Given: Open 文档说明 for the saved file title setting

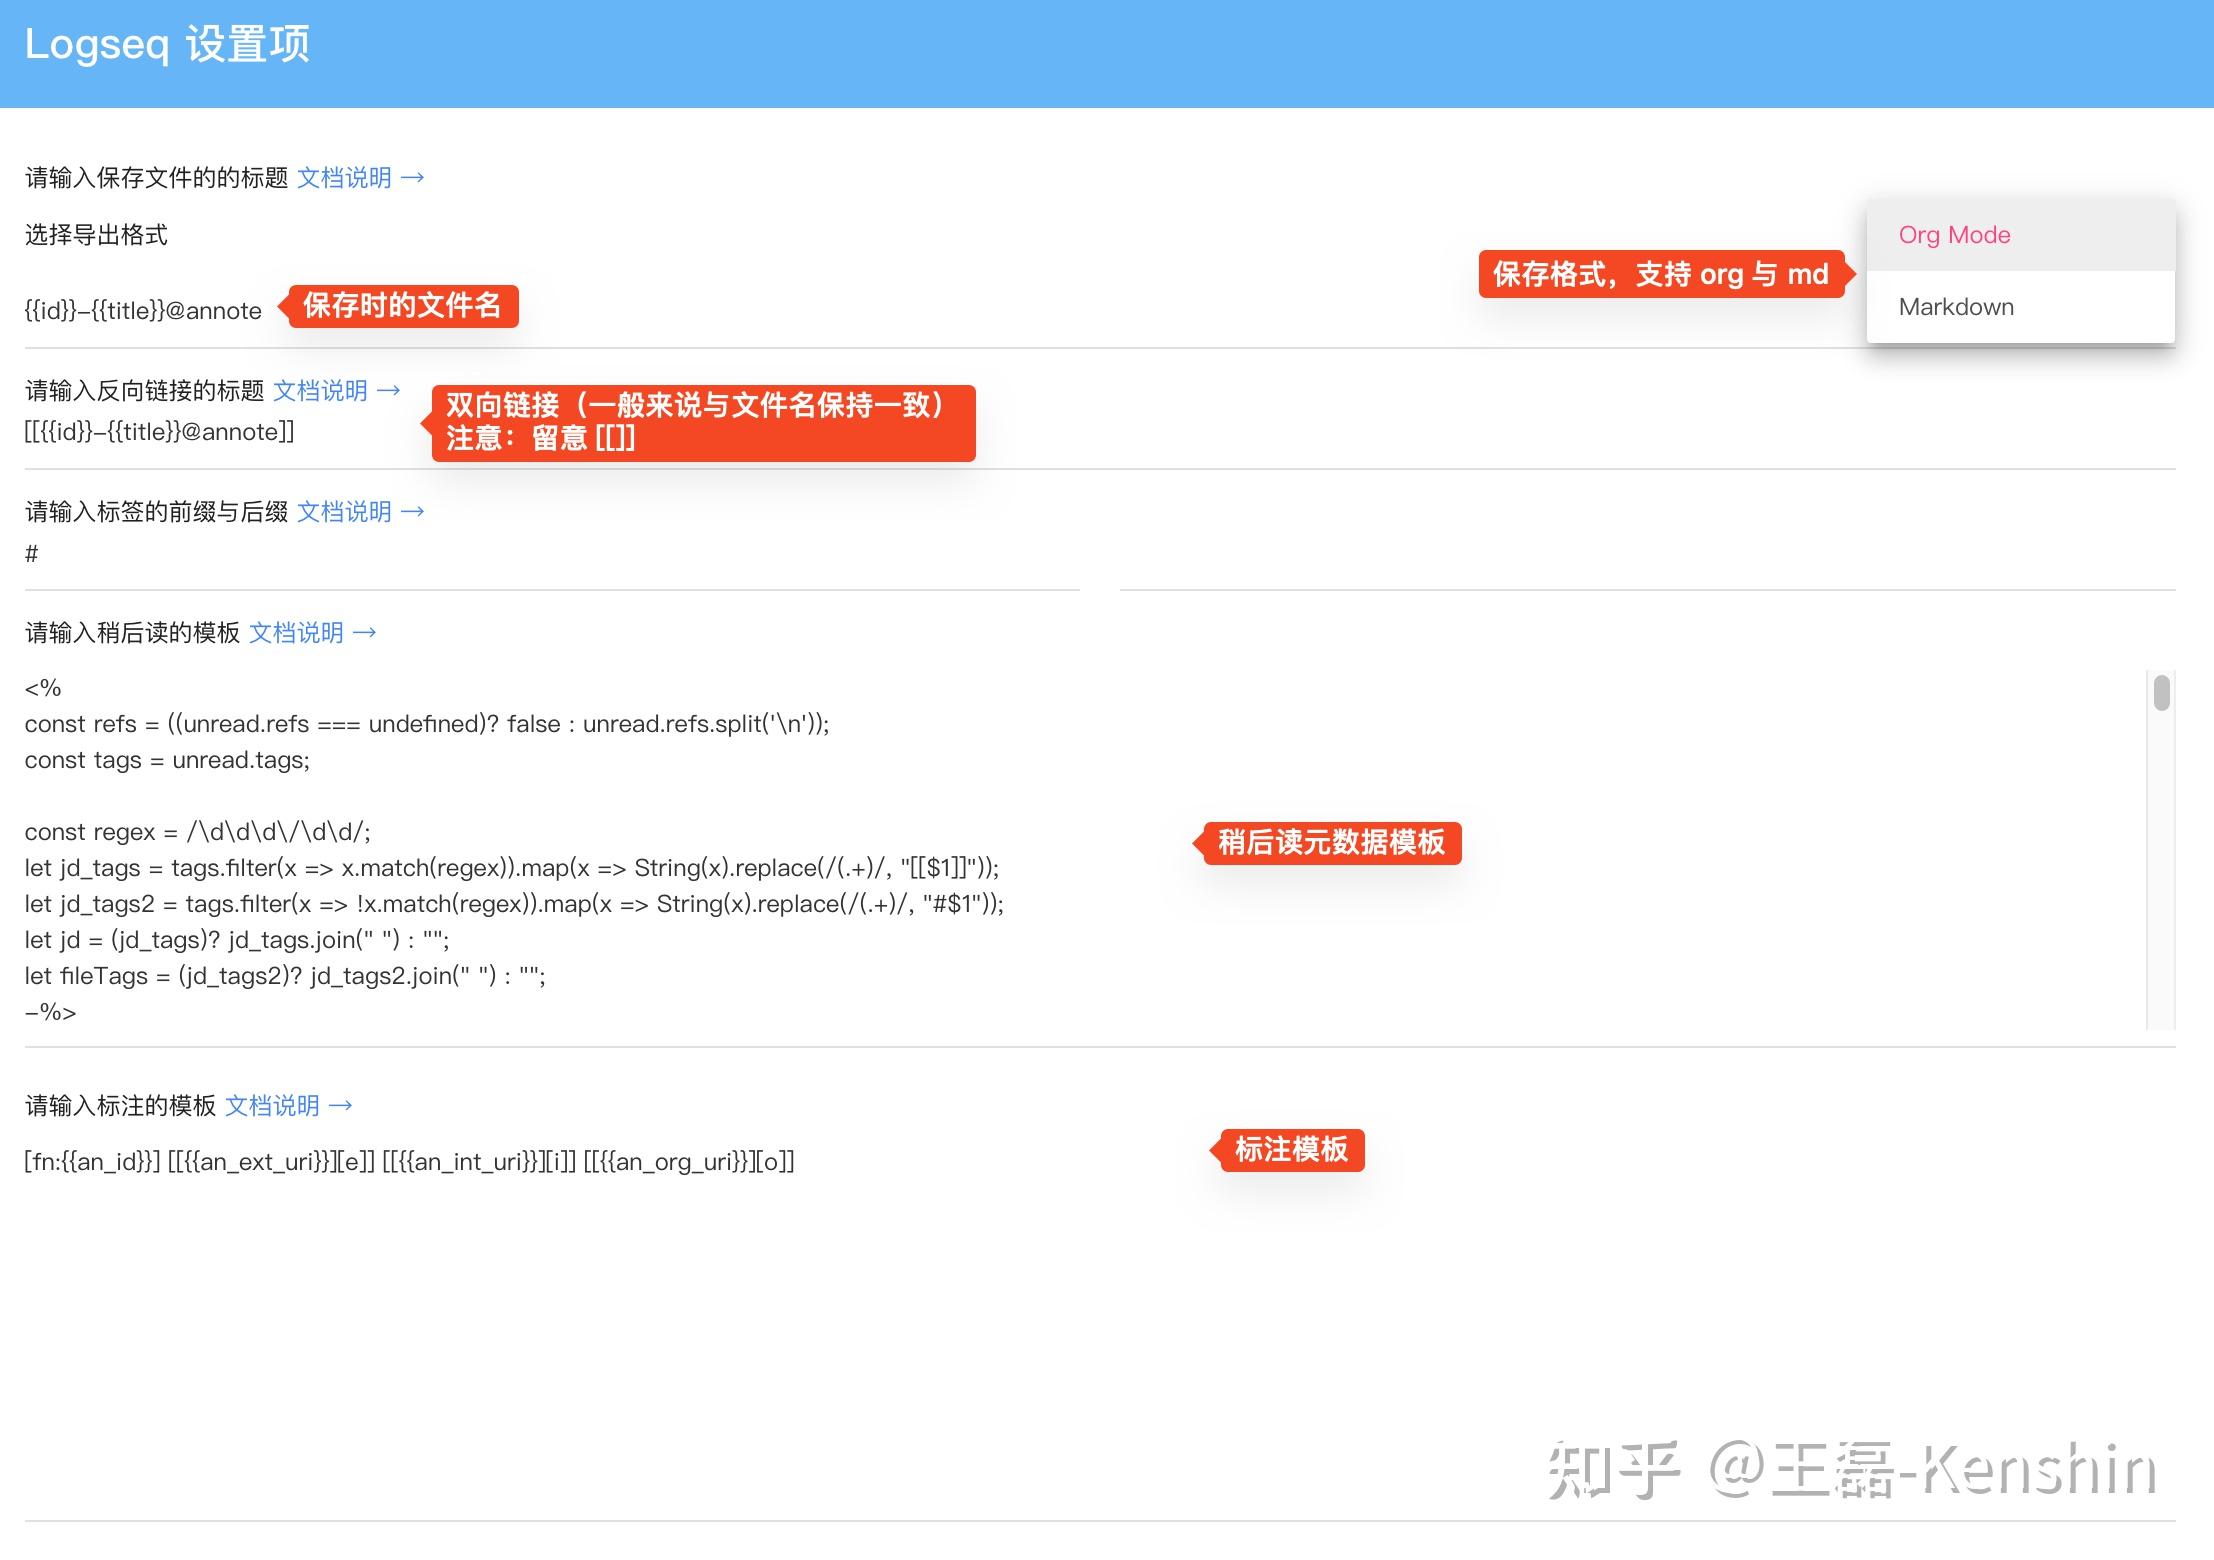Looking at the screenshot, I should (x=345, y=178).
